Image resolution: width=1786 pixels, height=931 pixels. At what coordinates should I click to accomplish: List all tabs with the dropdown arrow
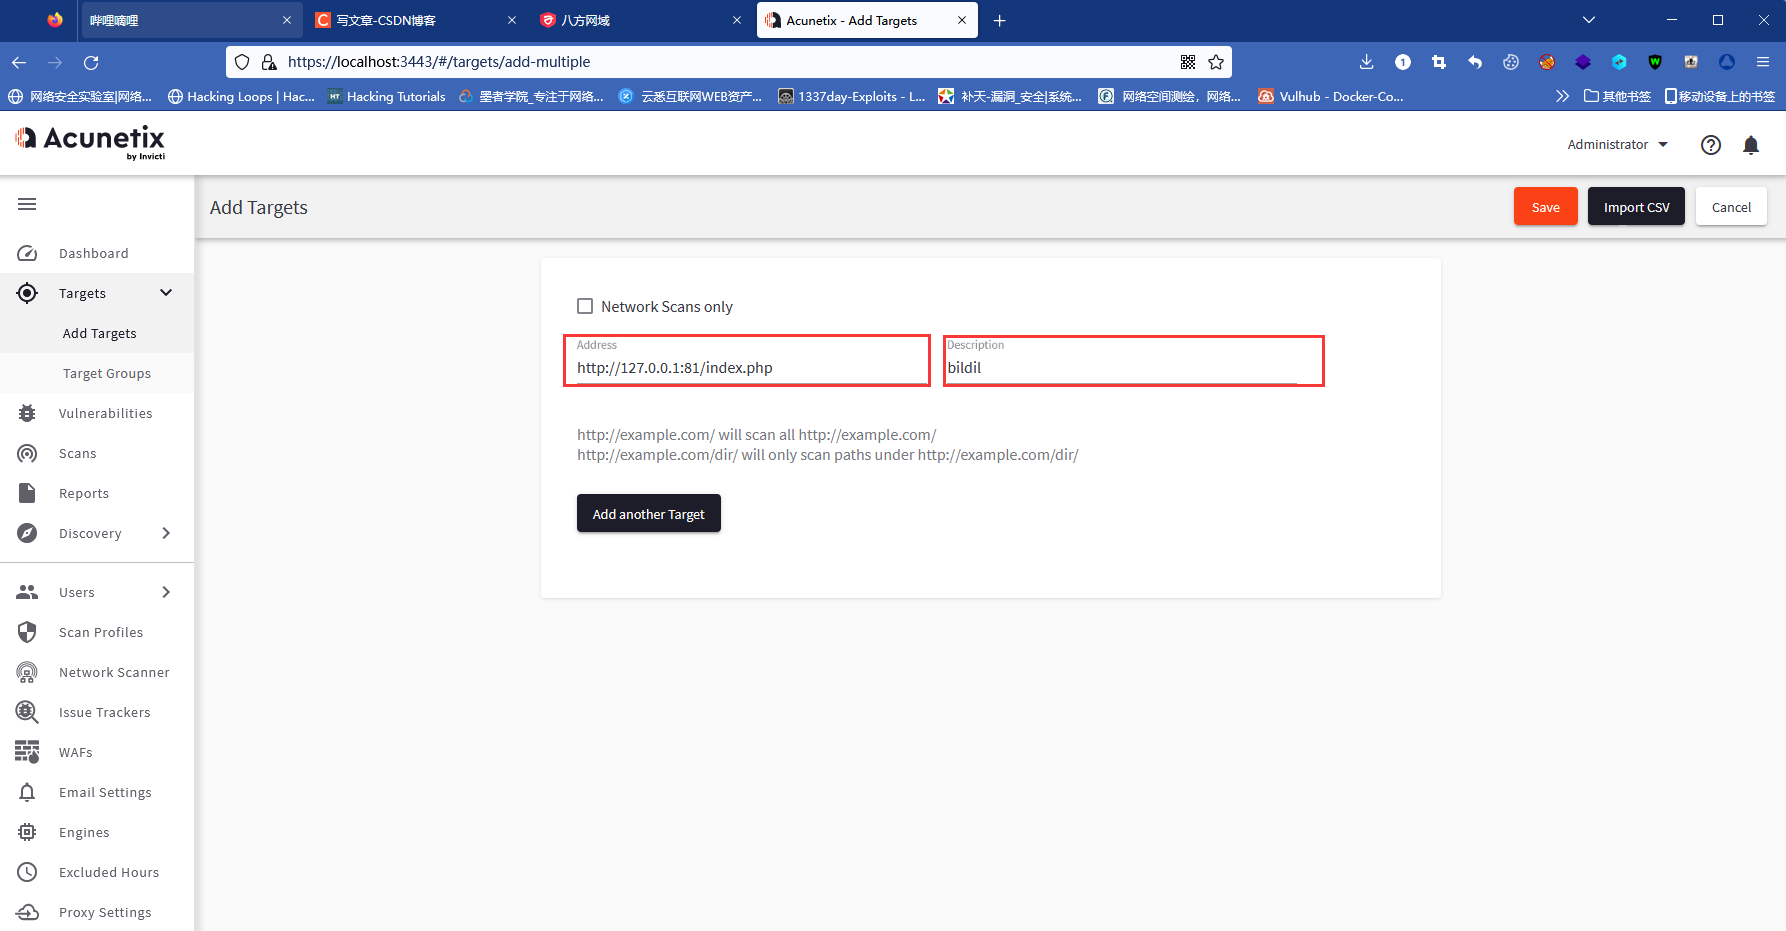(x=1589, y=20)
